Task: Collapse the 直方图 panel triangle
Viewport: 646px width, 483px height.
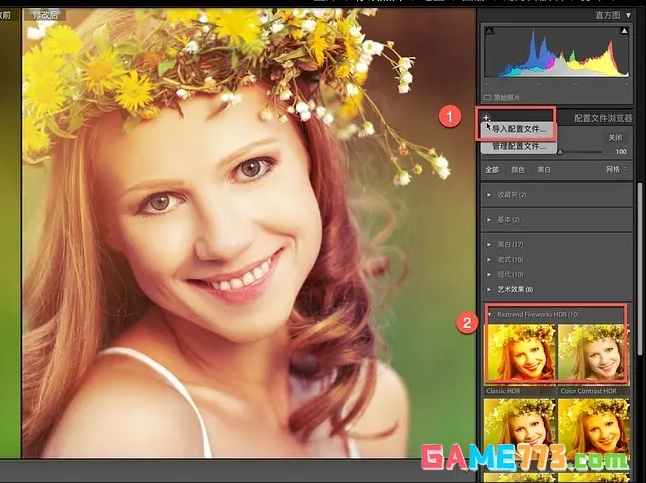Action: 628,15
